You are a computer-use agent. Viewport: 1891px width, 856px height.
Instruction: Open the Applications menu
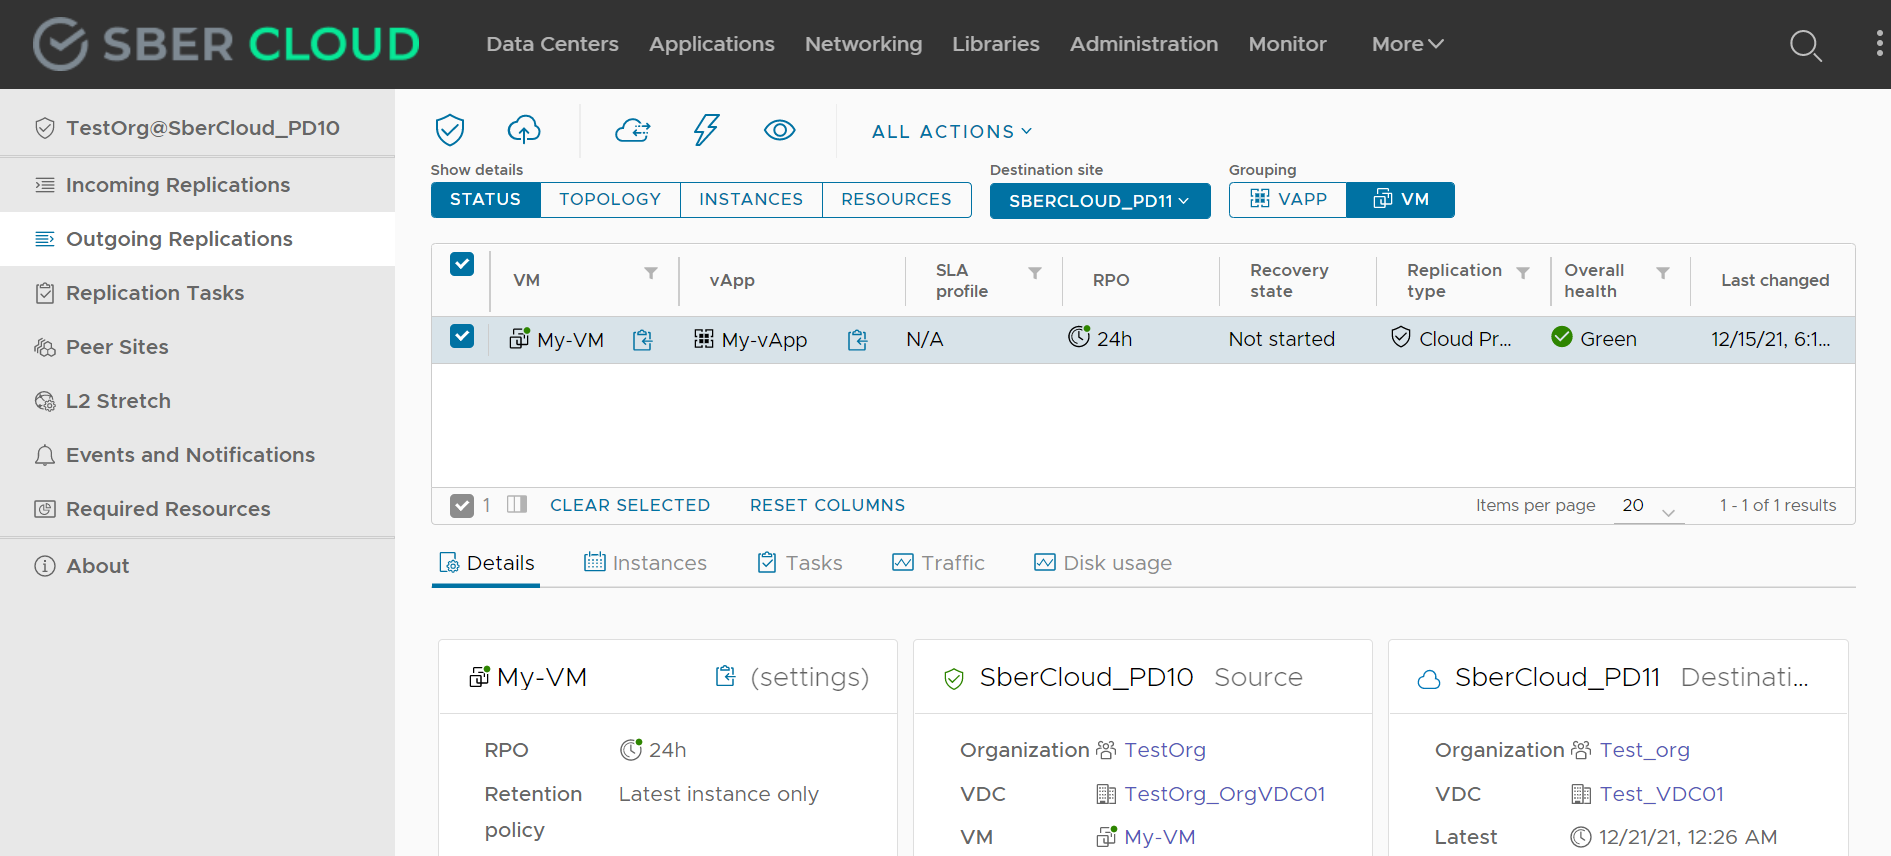(x=712, y=44)
